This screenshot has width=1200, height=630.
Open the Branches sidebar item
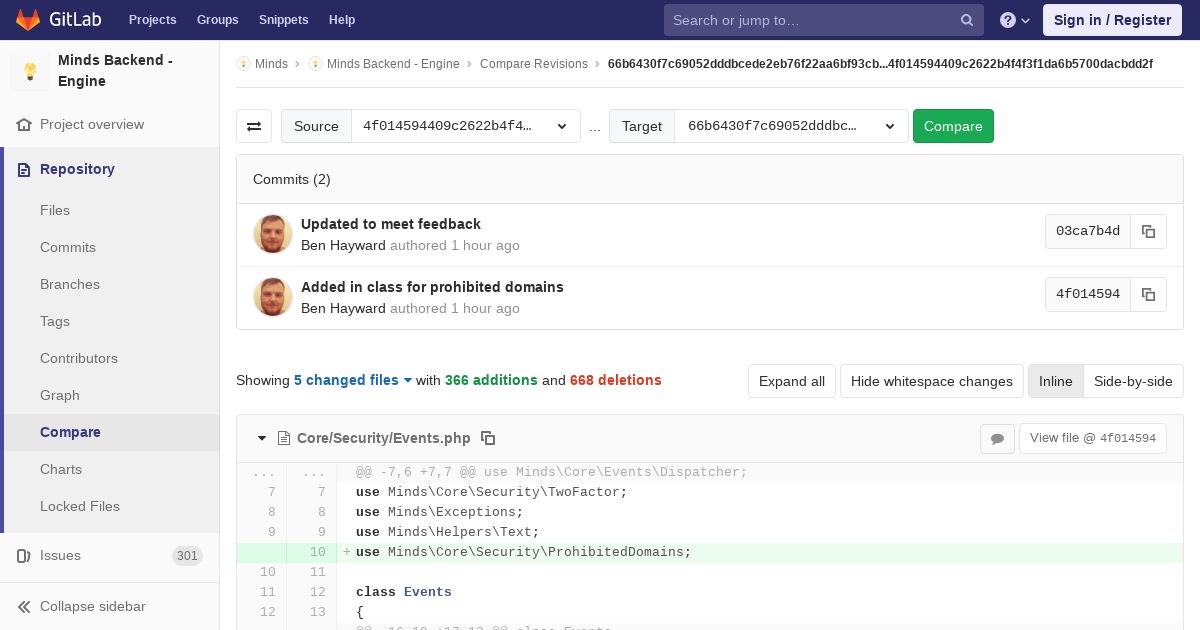(x=70, y=284)
